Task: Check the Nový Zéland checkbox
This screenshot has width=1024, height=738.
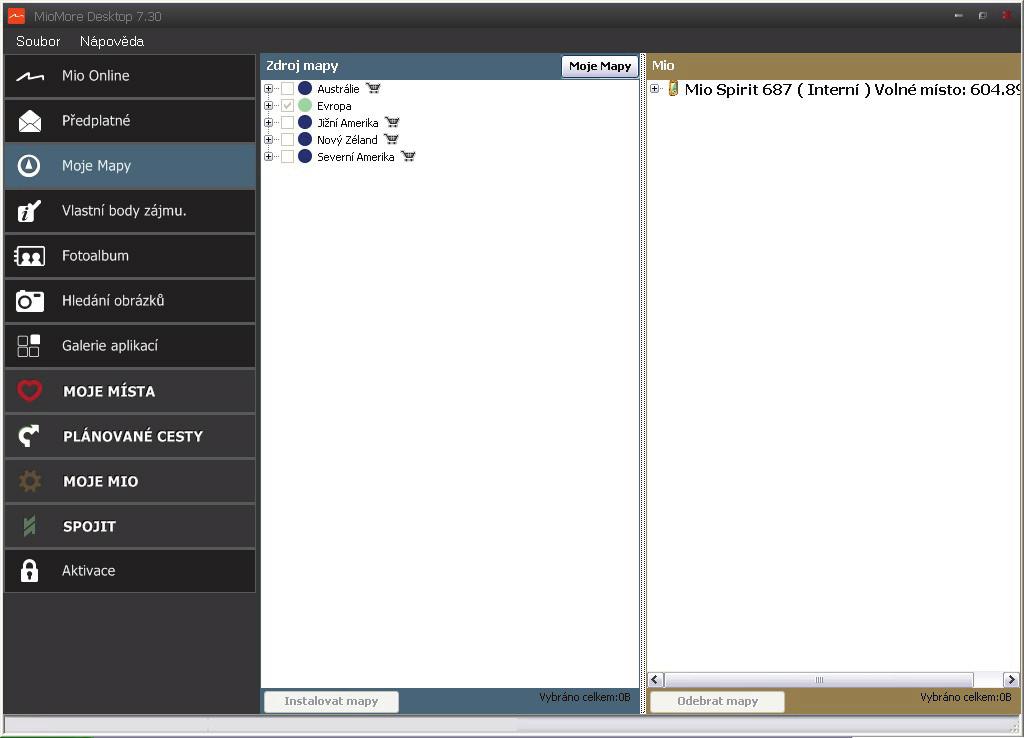Action: (287, 139)
